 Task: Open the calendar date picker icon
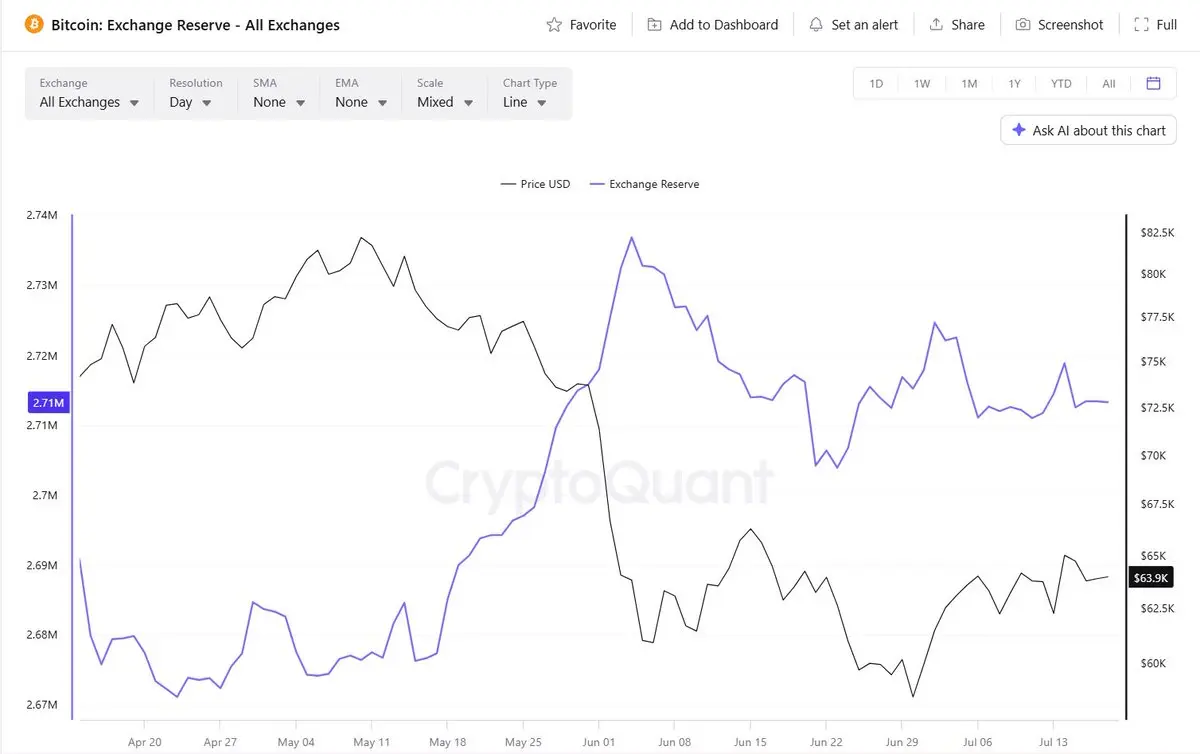coord(1153,83)
